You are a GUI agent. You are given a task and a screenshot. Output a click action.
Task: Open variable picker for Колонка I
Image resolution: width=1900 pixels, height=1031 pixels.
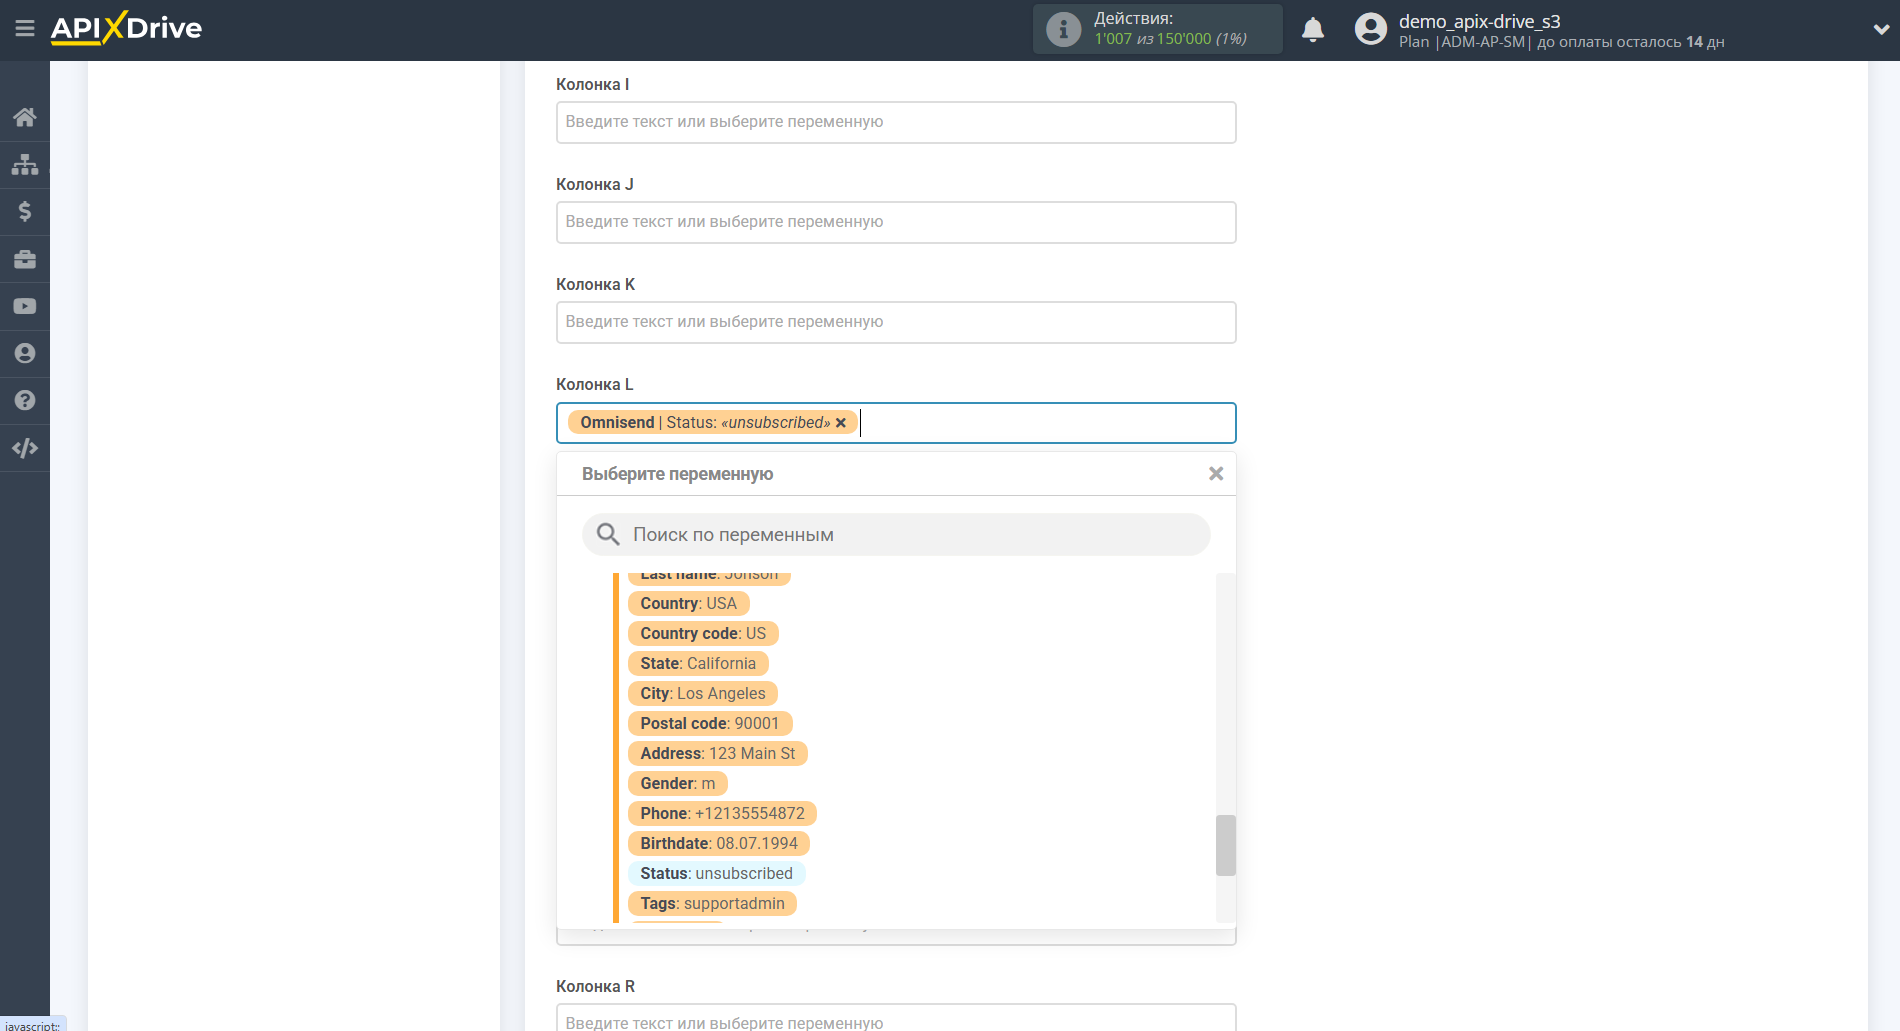[895, 121]
